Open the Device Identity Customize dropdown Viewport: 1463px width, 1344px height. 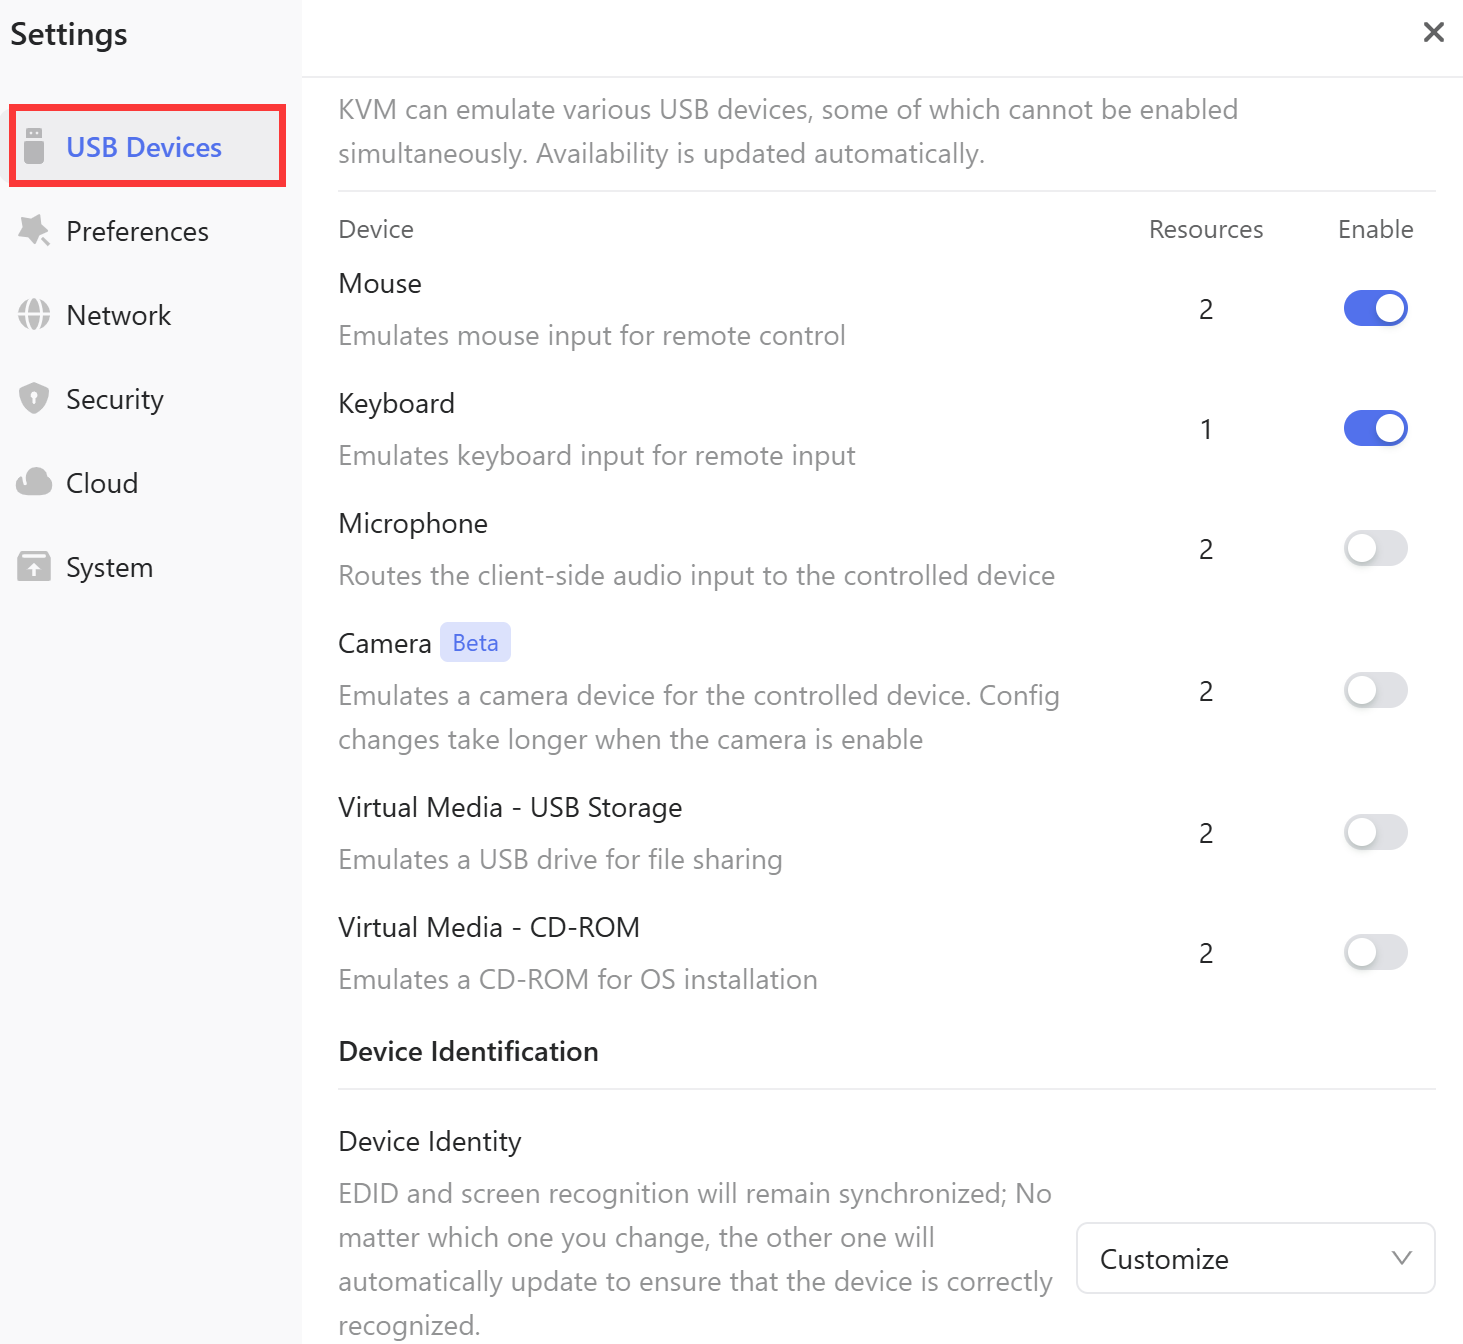tap(1256, 1258)
